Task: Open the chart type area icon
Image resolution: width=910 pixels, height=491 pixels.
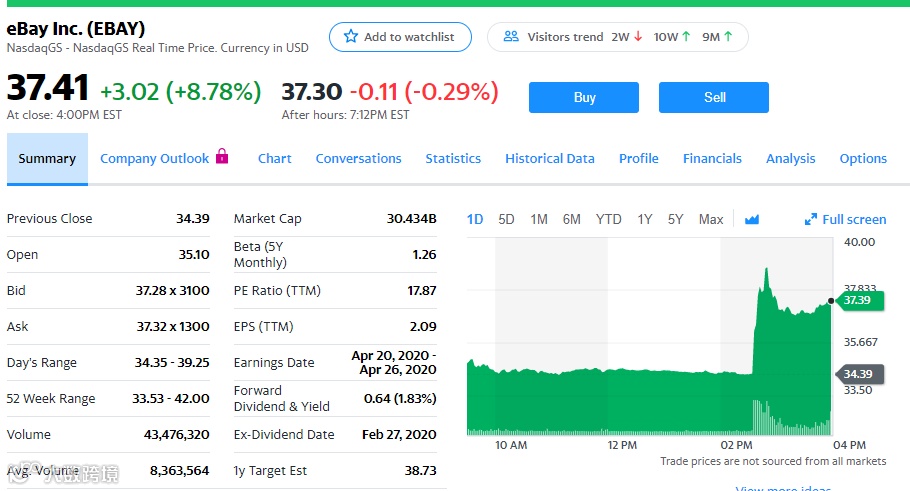Action: point(752,219)
